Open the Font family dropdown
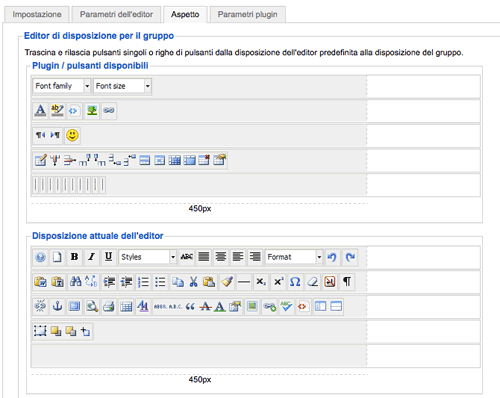 tap(62, 86)
